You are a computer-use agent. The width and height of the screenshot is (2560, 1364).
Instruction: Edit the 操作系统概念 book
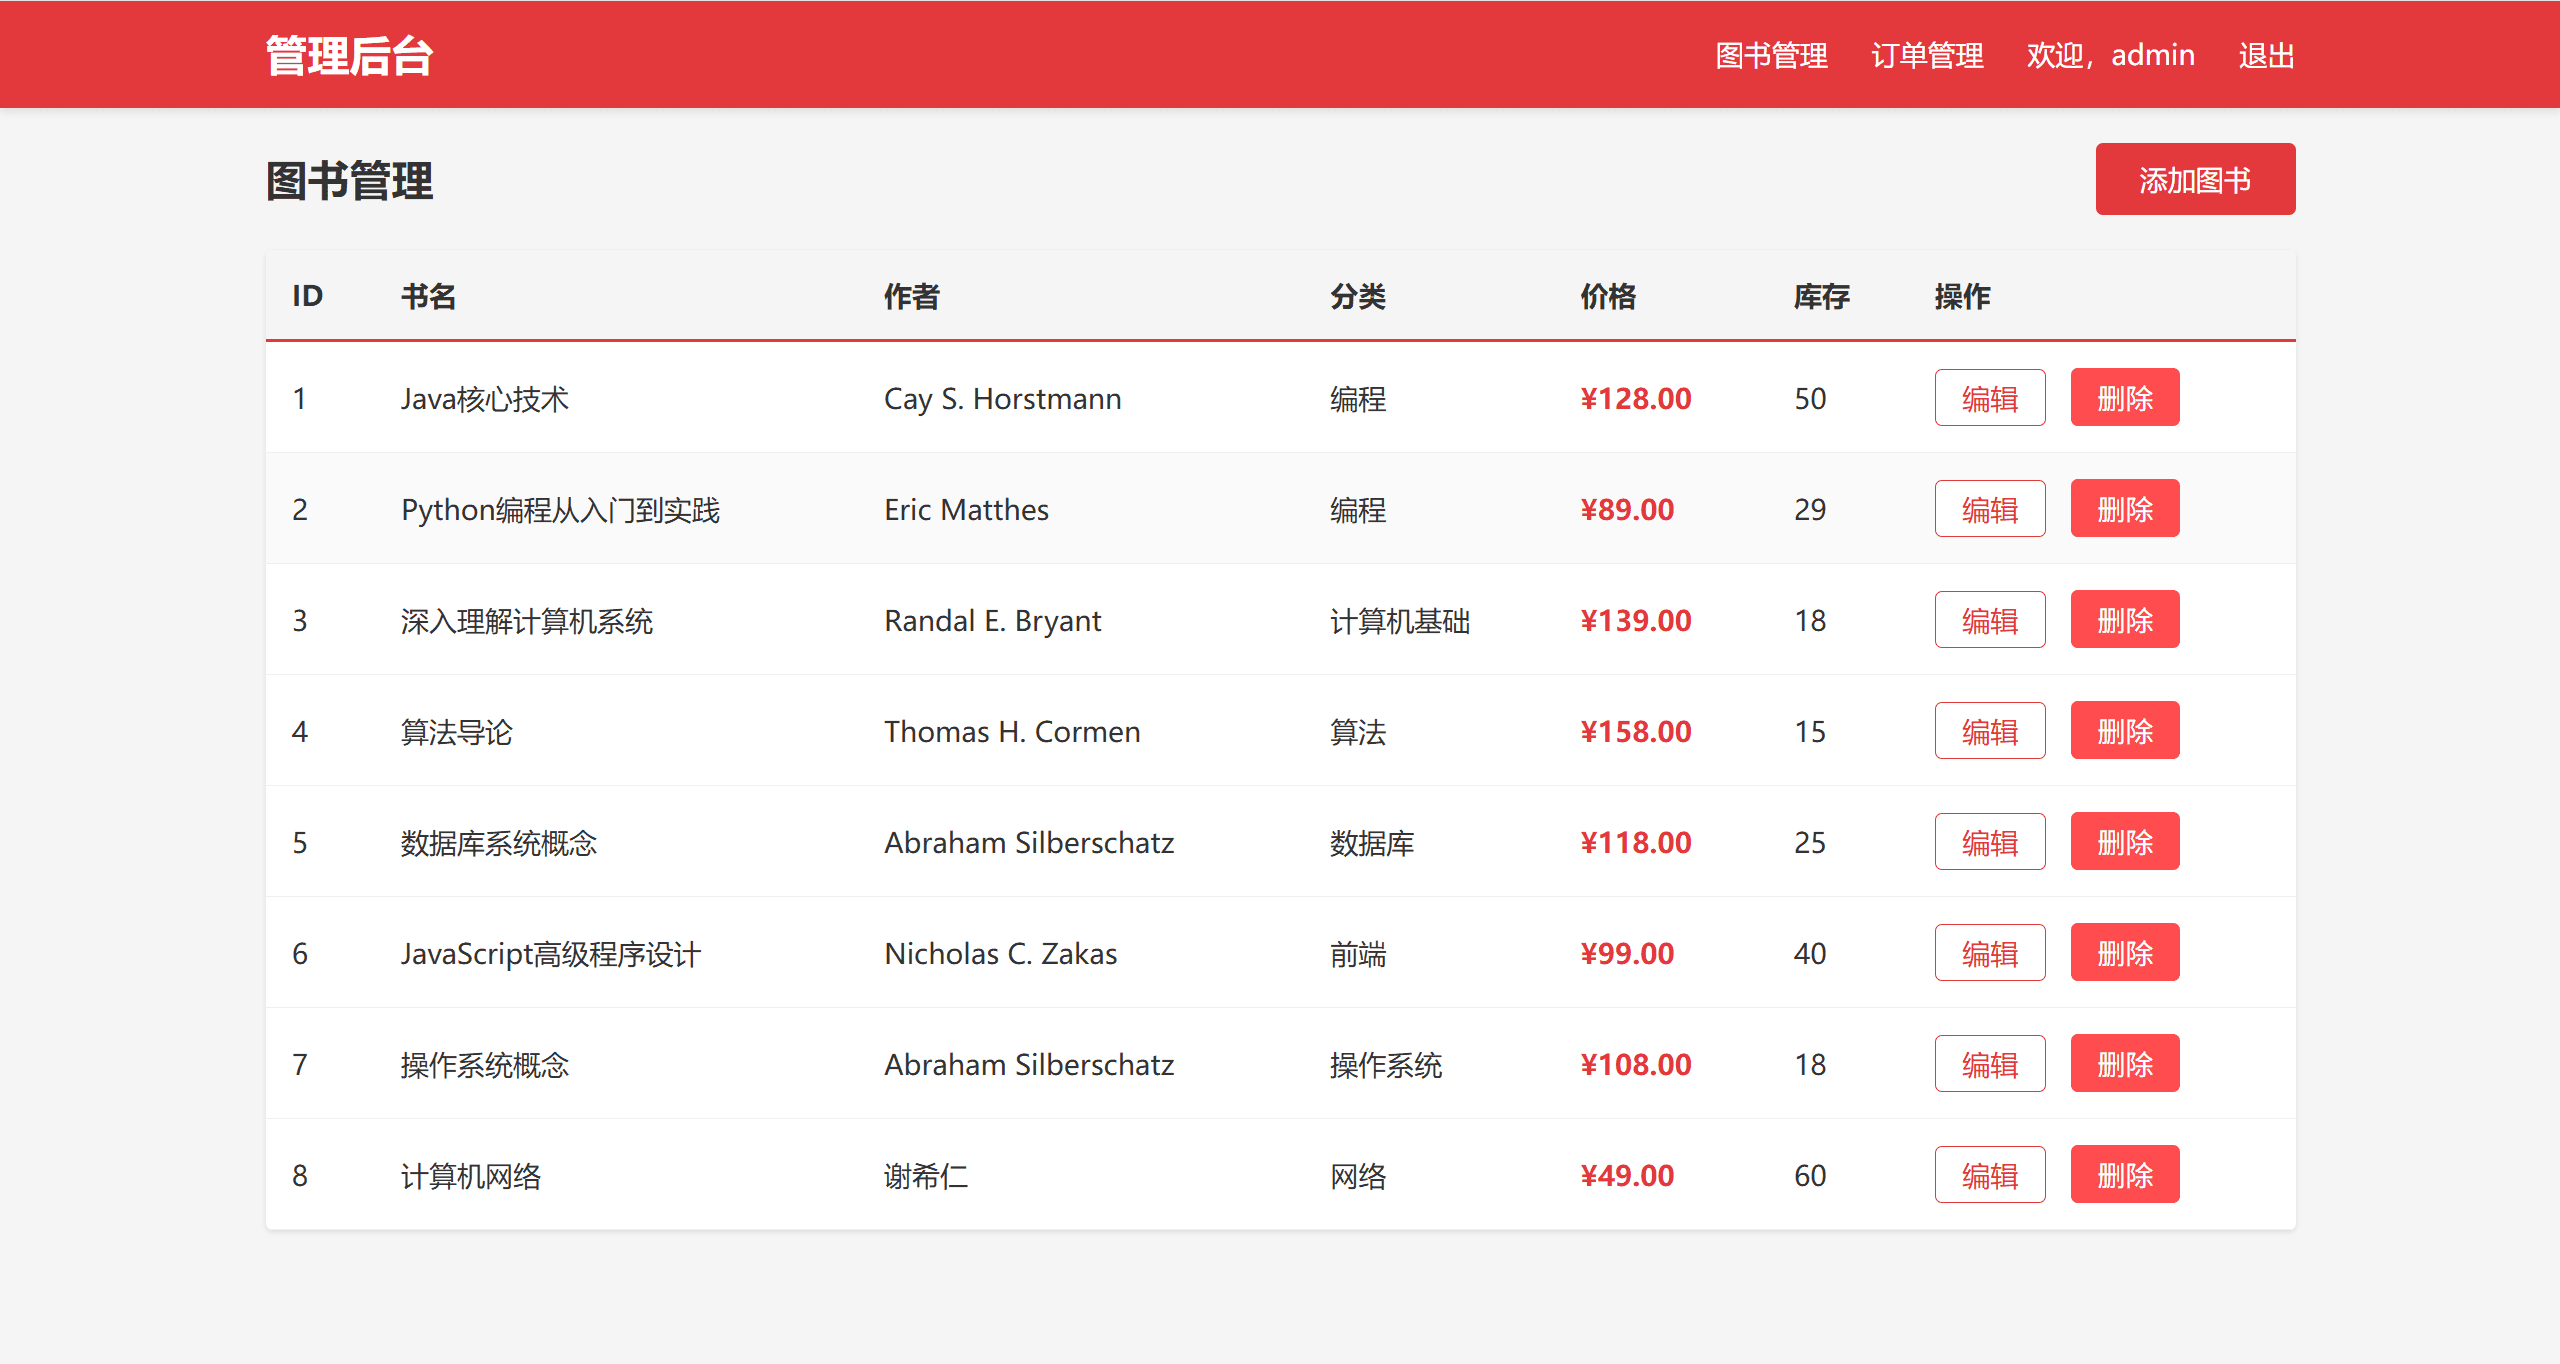1989,1063
